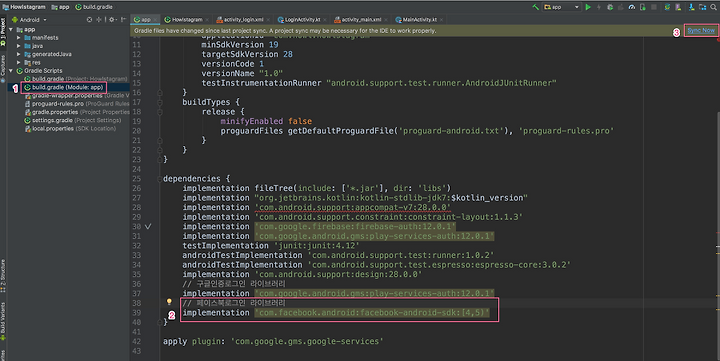The image size is (720, 361).
Task: Select build.gradle (Module: app) file
Action: point(64,87)
